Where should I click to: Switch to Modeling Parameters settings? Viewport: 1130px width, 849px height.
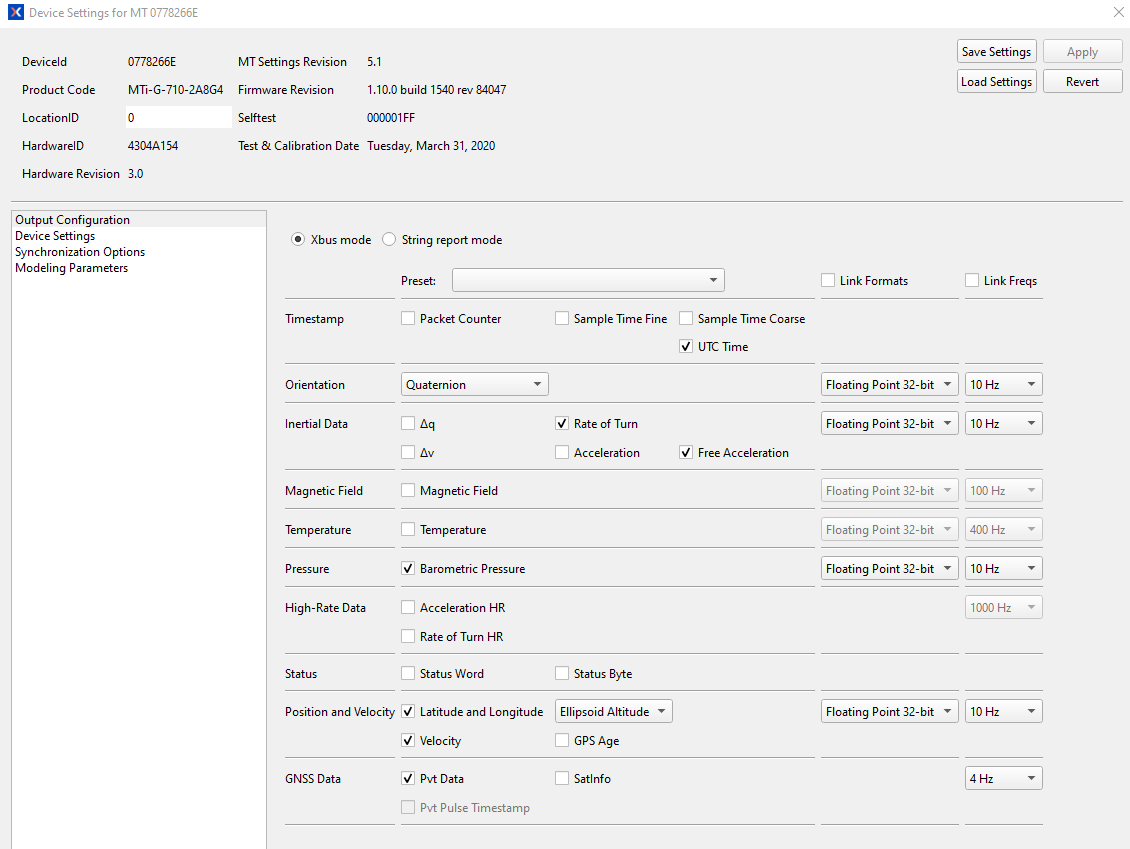click(71, 267)
